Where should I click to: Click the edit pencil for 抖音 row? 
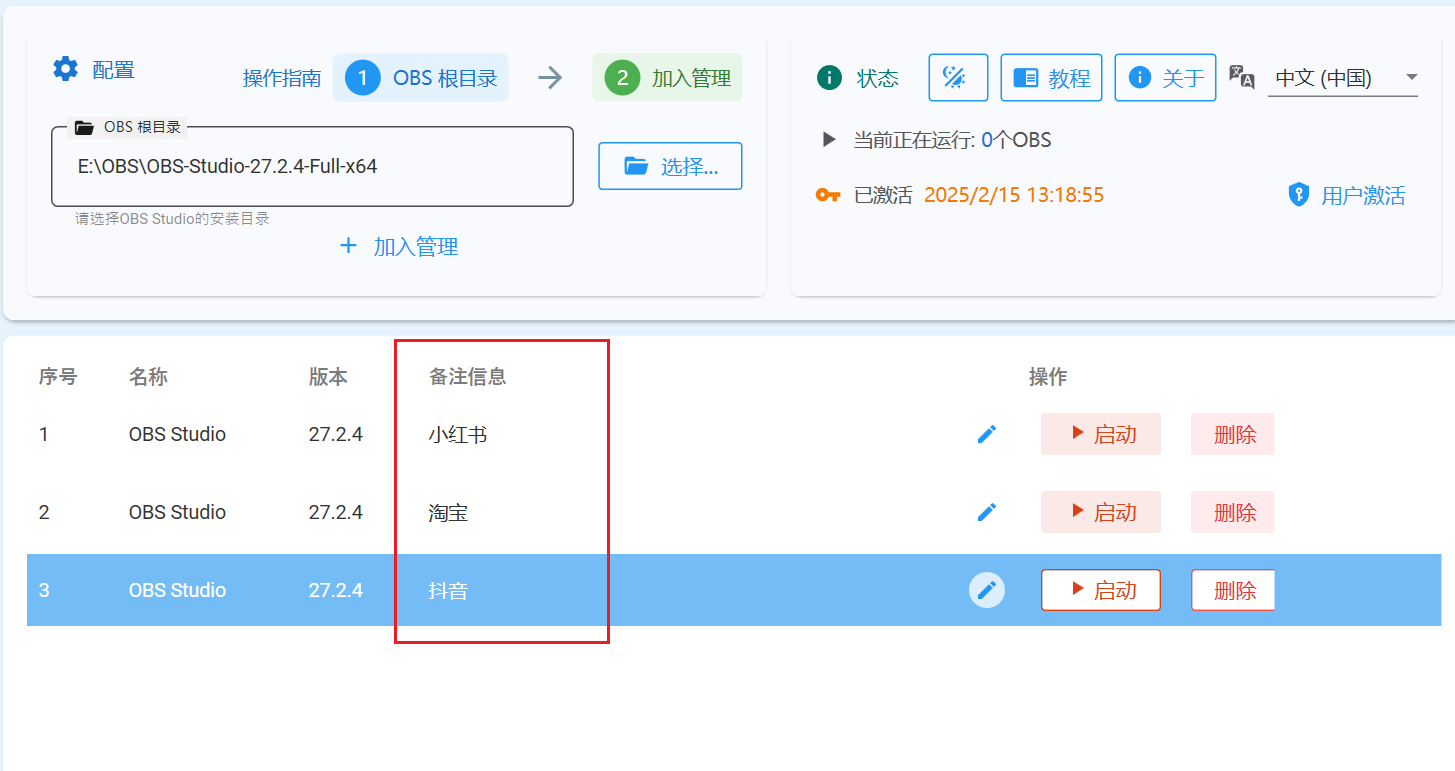(x=987, y=590)
